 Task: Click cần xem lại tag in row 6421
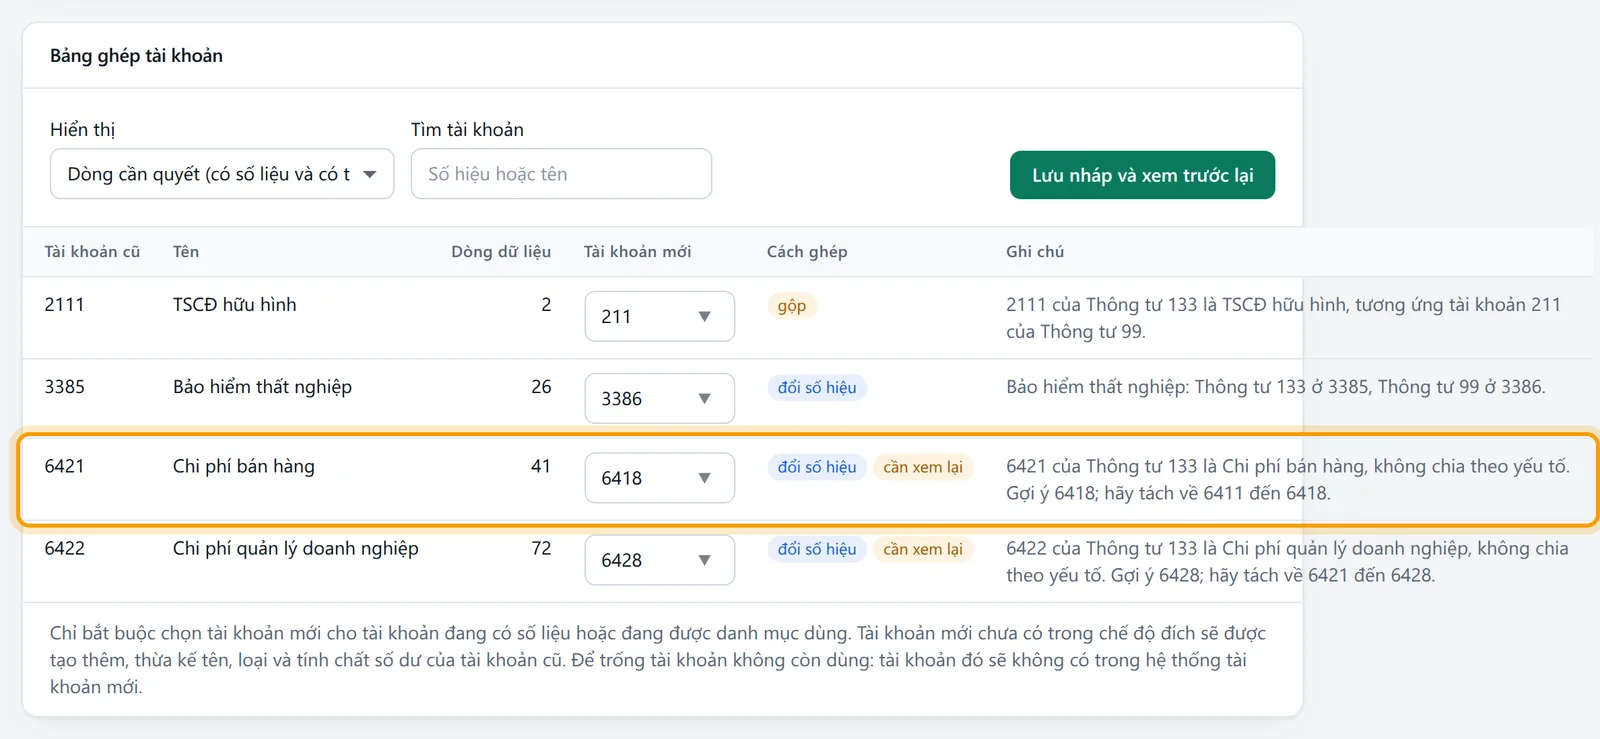pyautogui.click(x=923, y=467)
